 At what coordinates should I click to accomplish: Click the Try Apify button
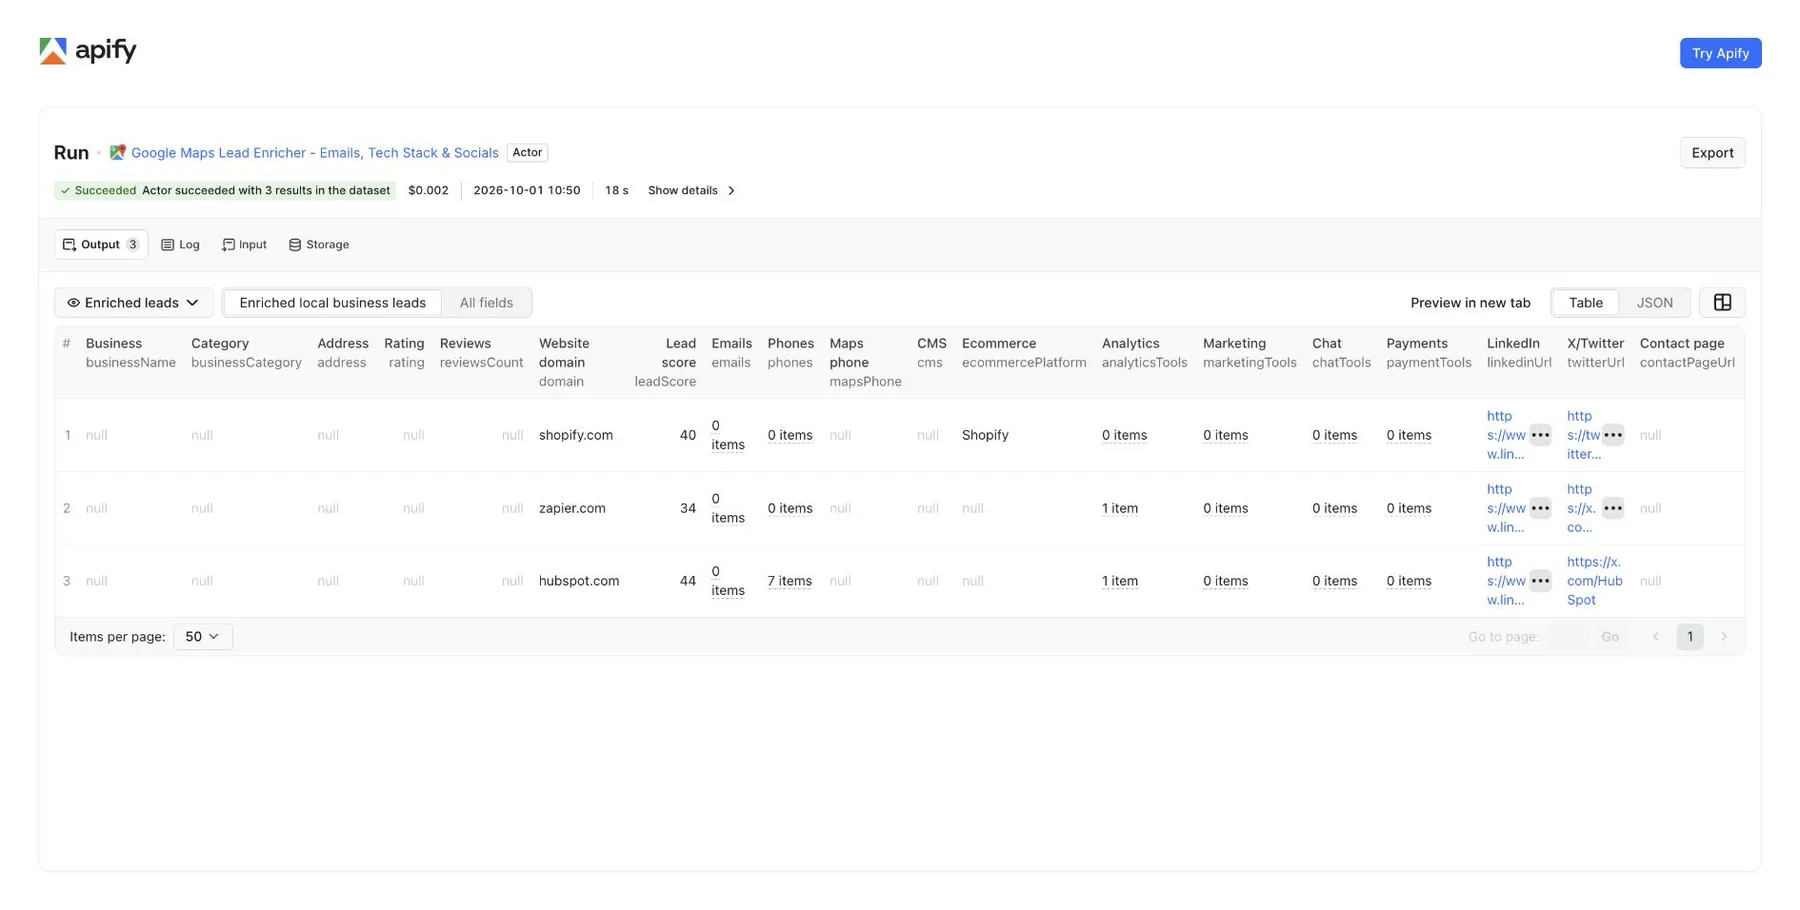coord(1720,53)
